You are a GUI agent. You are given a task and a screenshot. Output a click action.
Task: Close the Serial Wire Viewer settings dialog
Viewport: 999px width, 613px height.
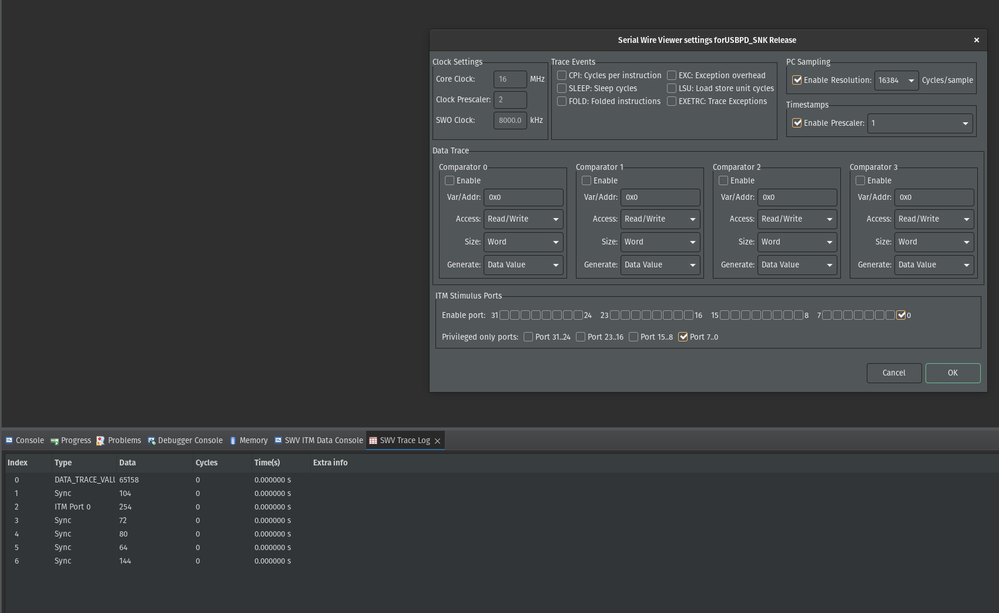976,40
